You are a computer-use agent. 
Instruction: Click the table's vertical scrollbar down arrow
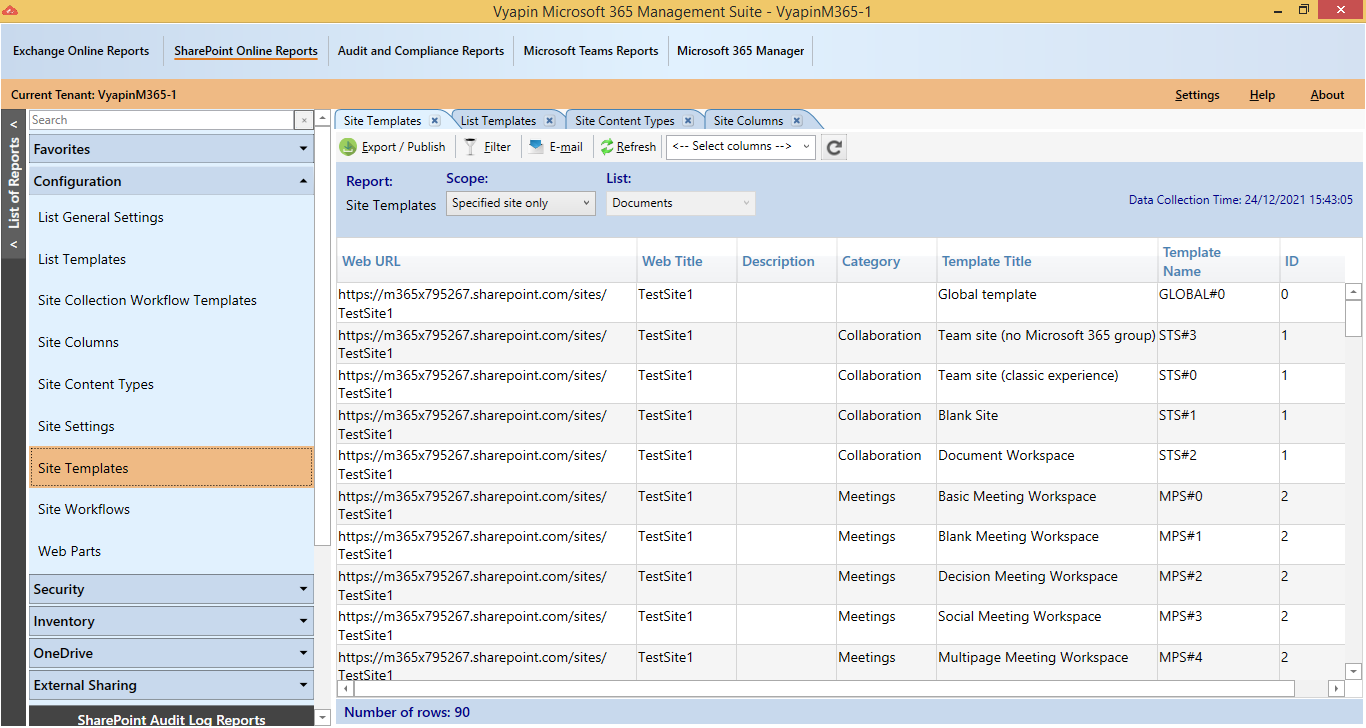[1353, 671]
